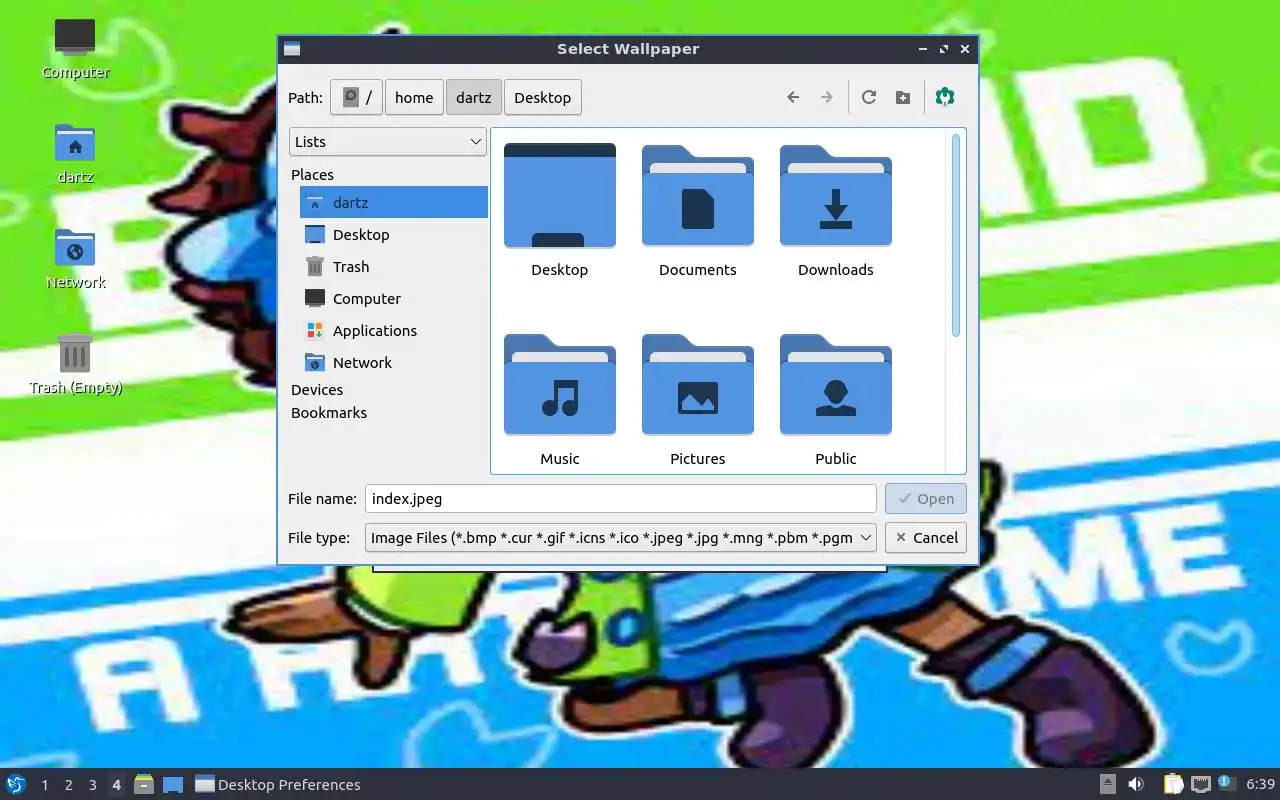The image size is (1280, 800).
Task: Click the volume icon in system tray
Action: pyautogui.click(x=1136, y=784)
